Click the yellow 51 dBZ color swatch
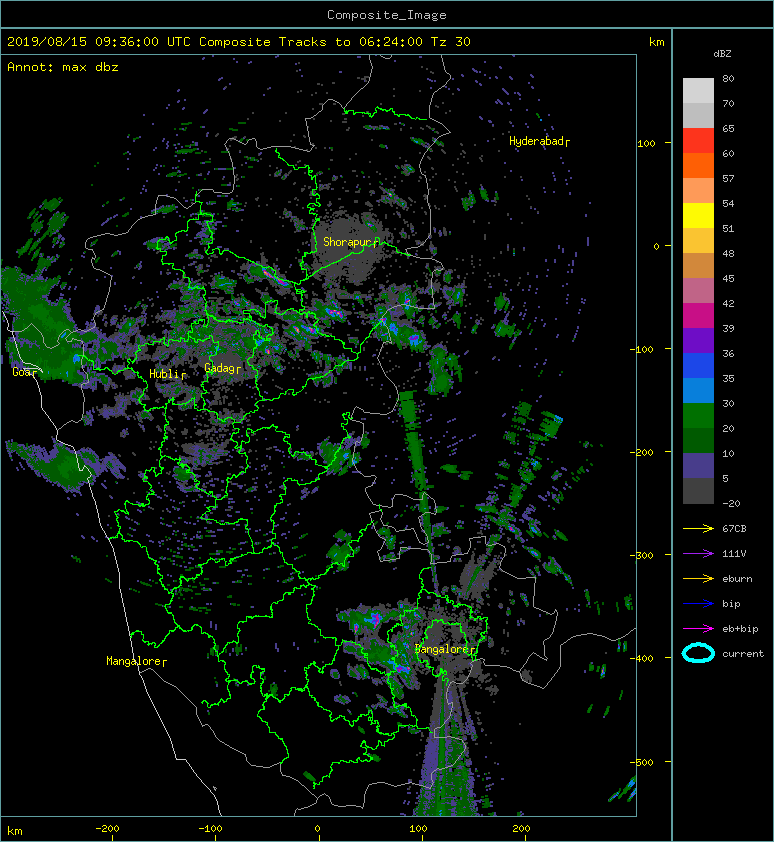 click(x=698, y=216)
